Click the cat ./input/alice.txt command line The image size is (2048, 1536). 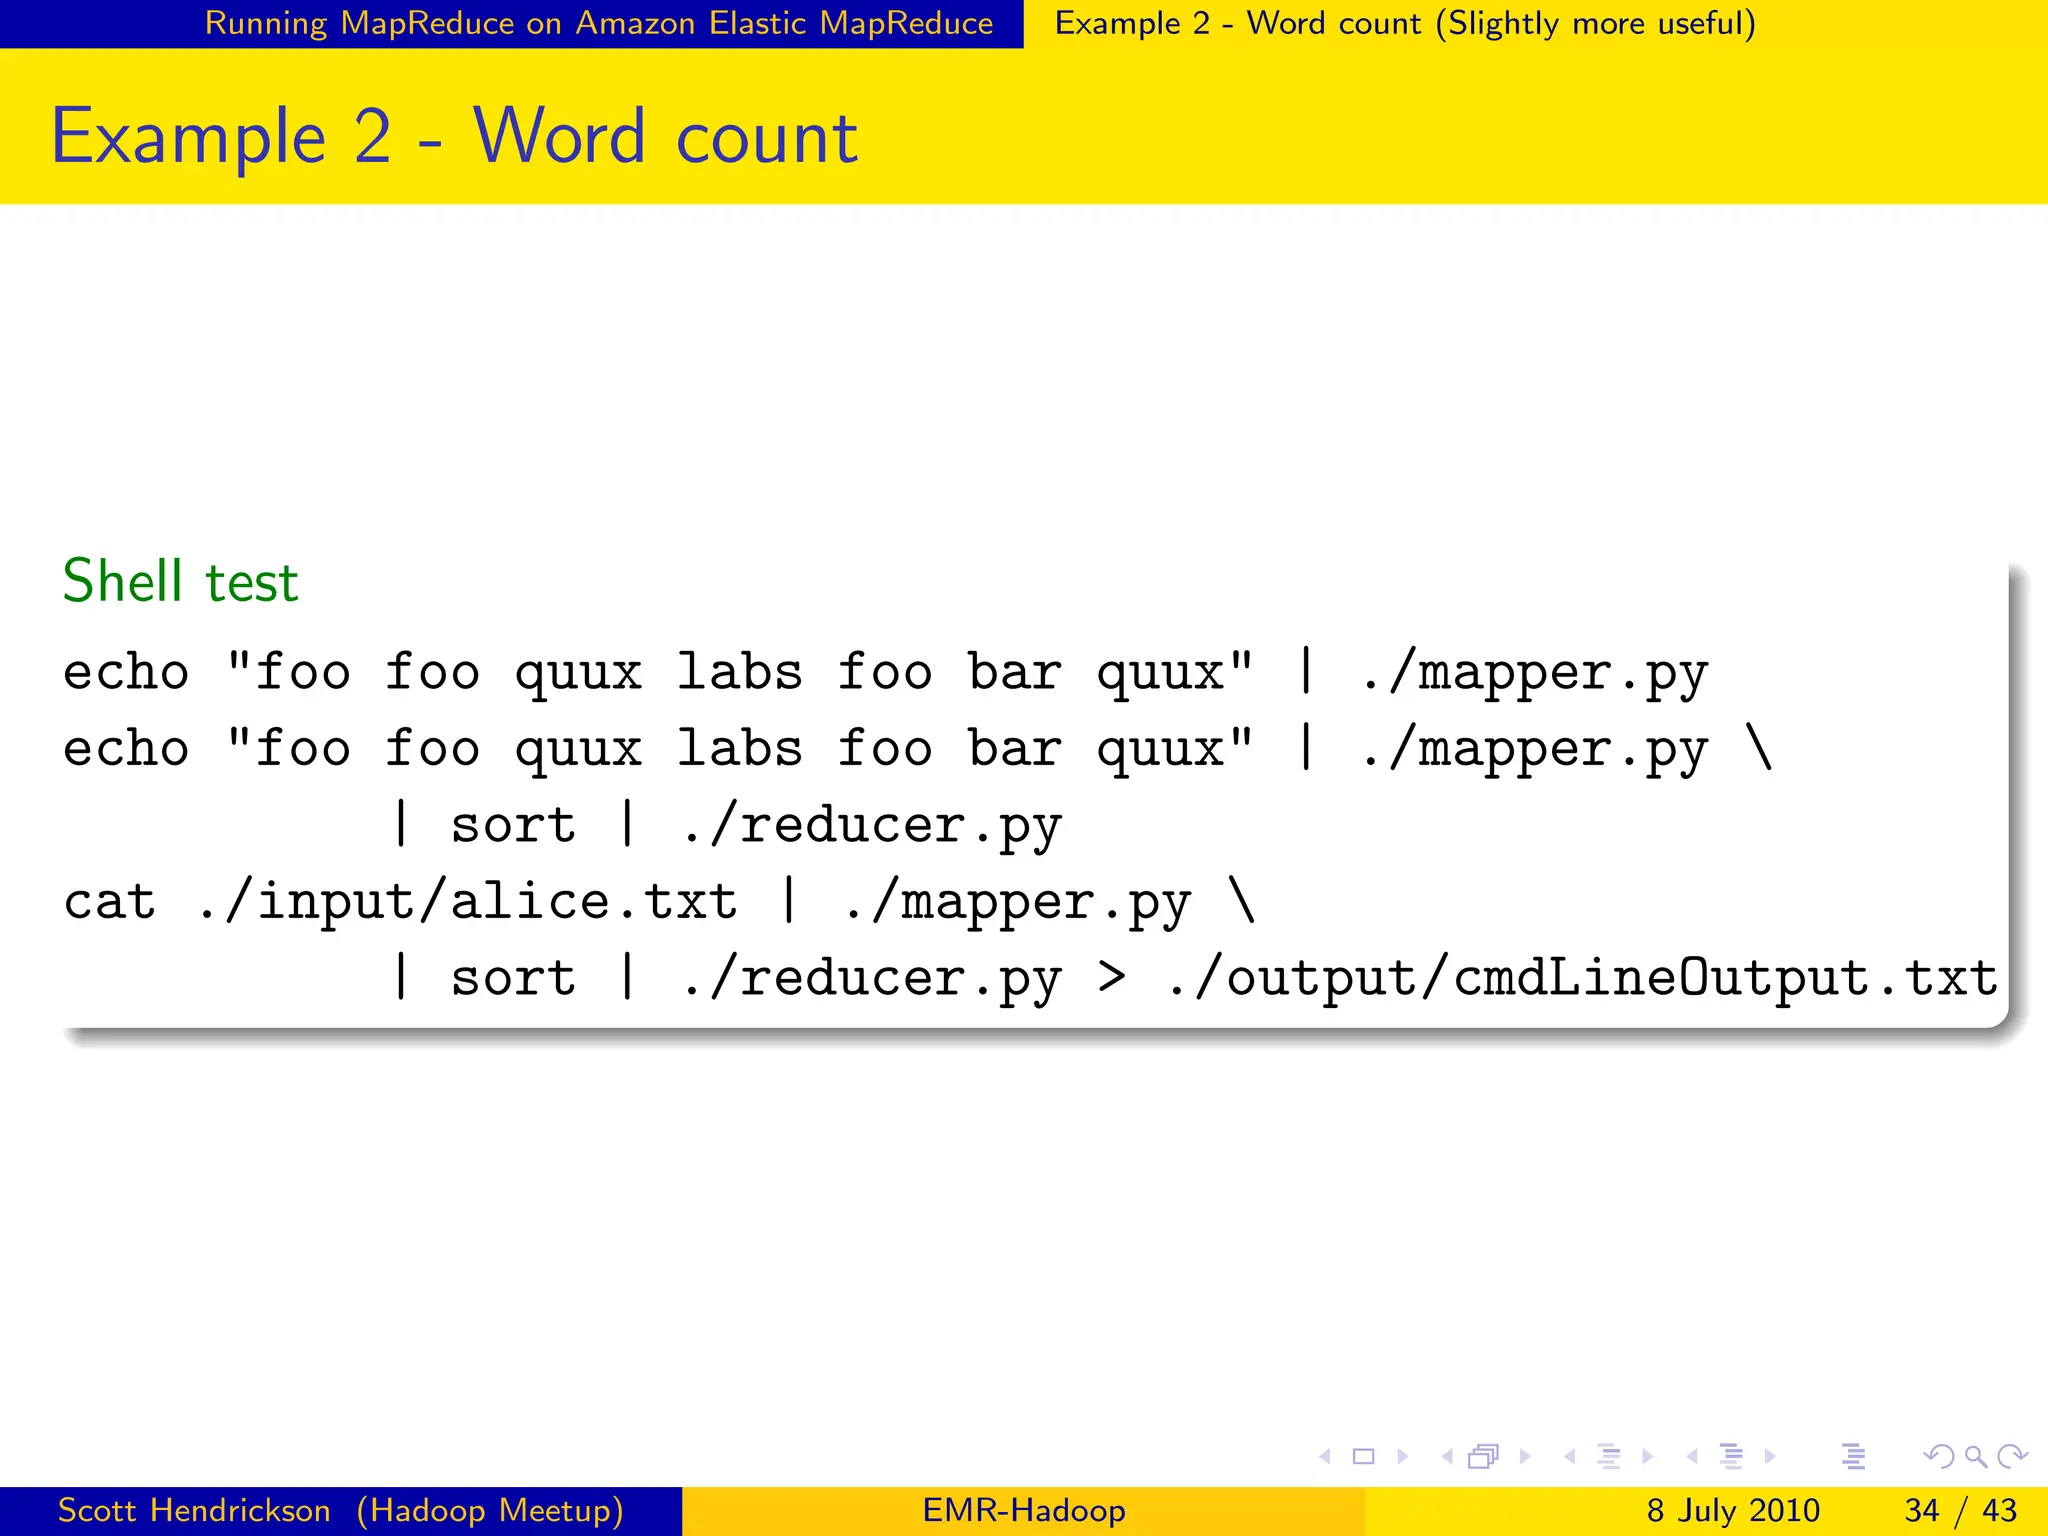[x=660, y=903]
